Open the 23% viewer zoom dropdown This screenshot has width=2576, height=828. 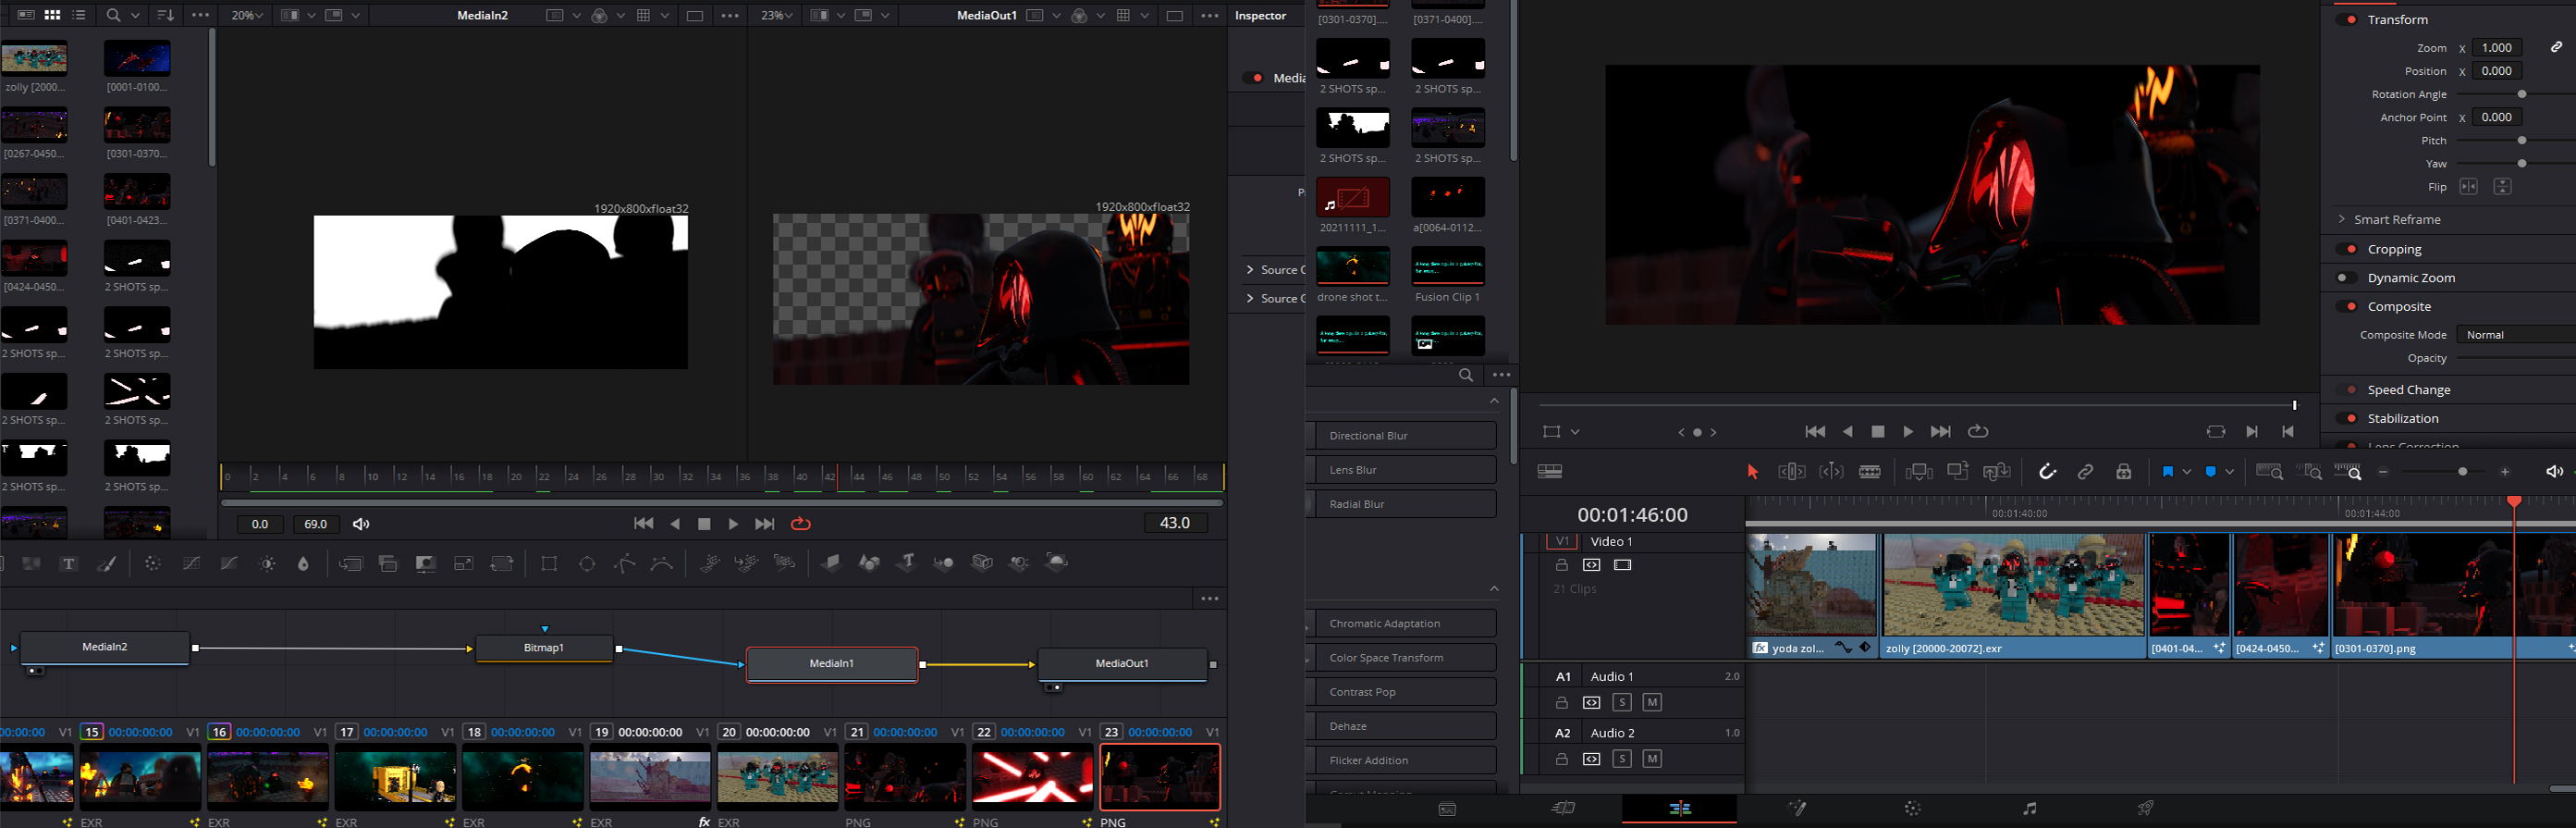pos(777,16)
